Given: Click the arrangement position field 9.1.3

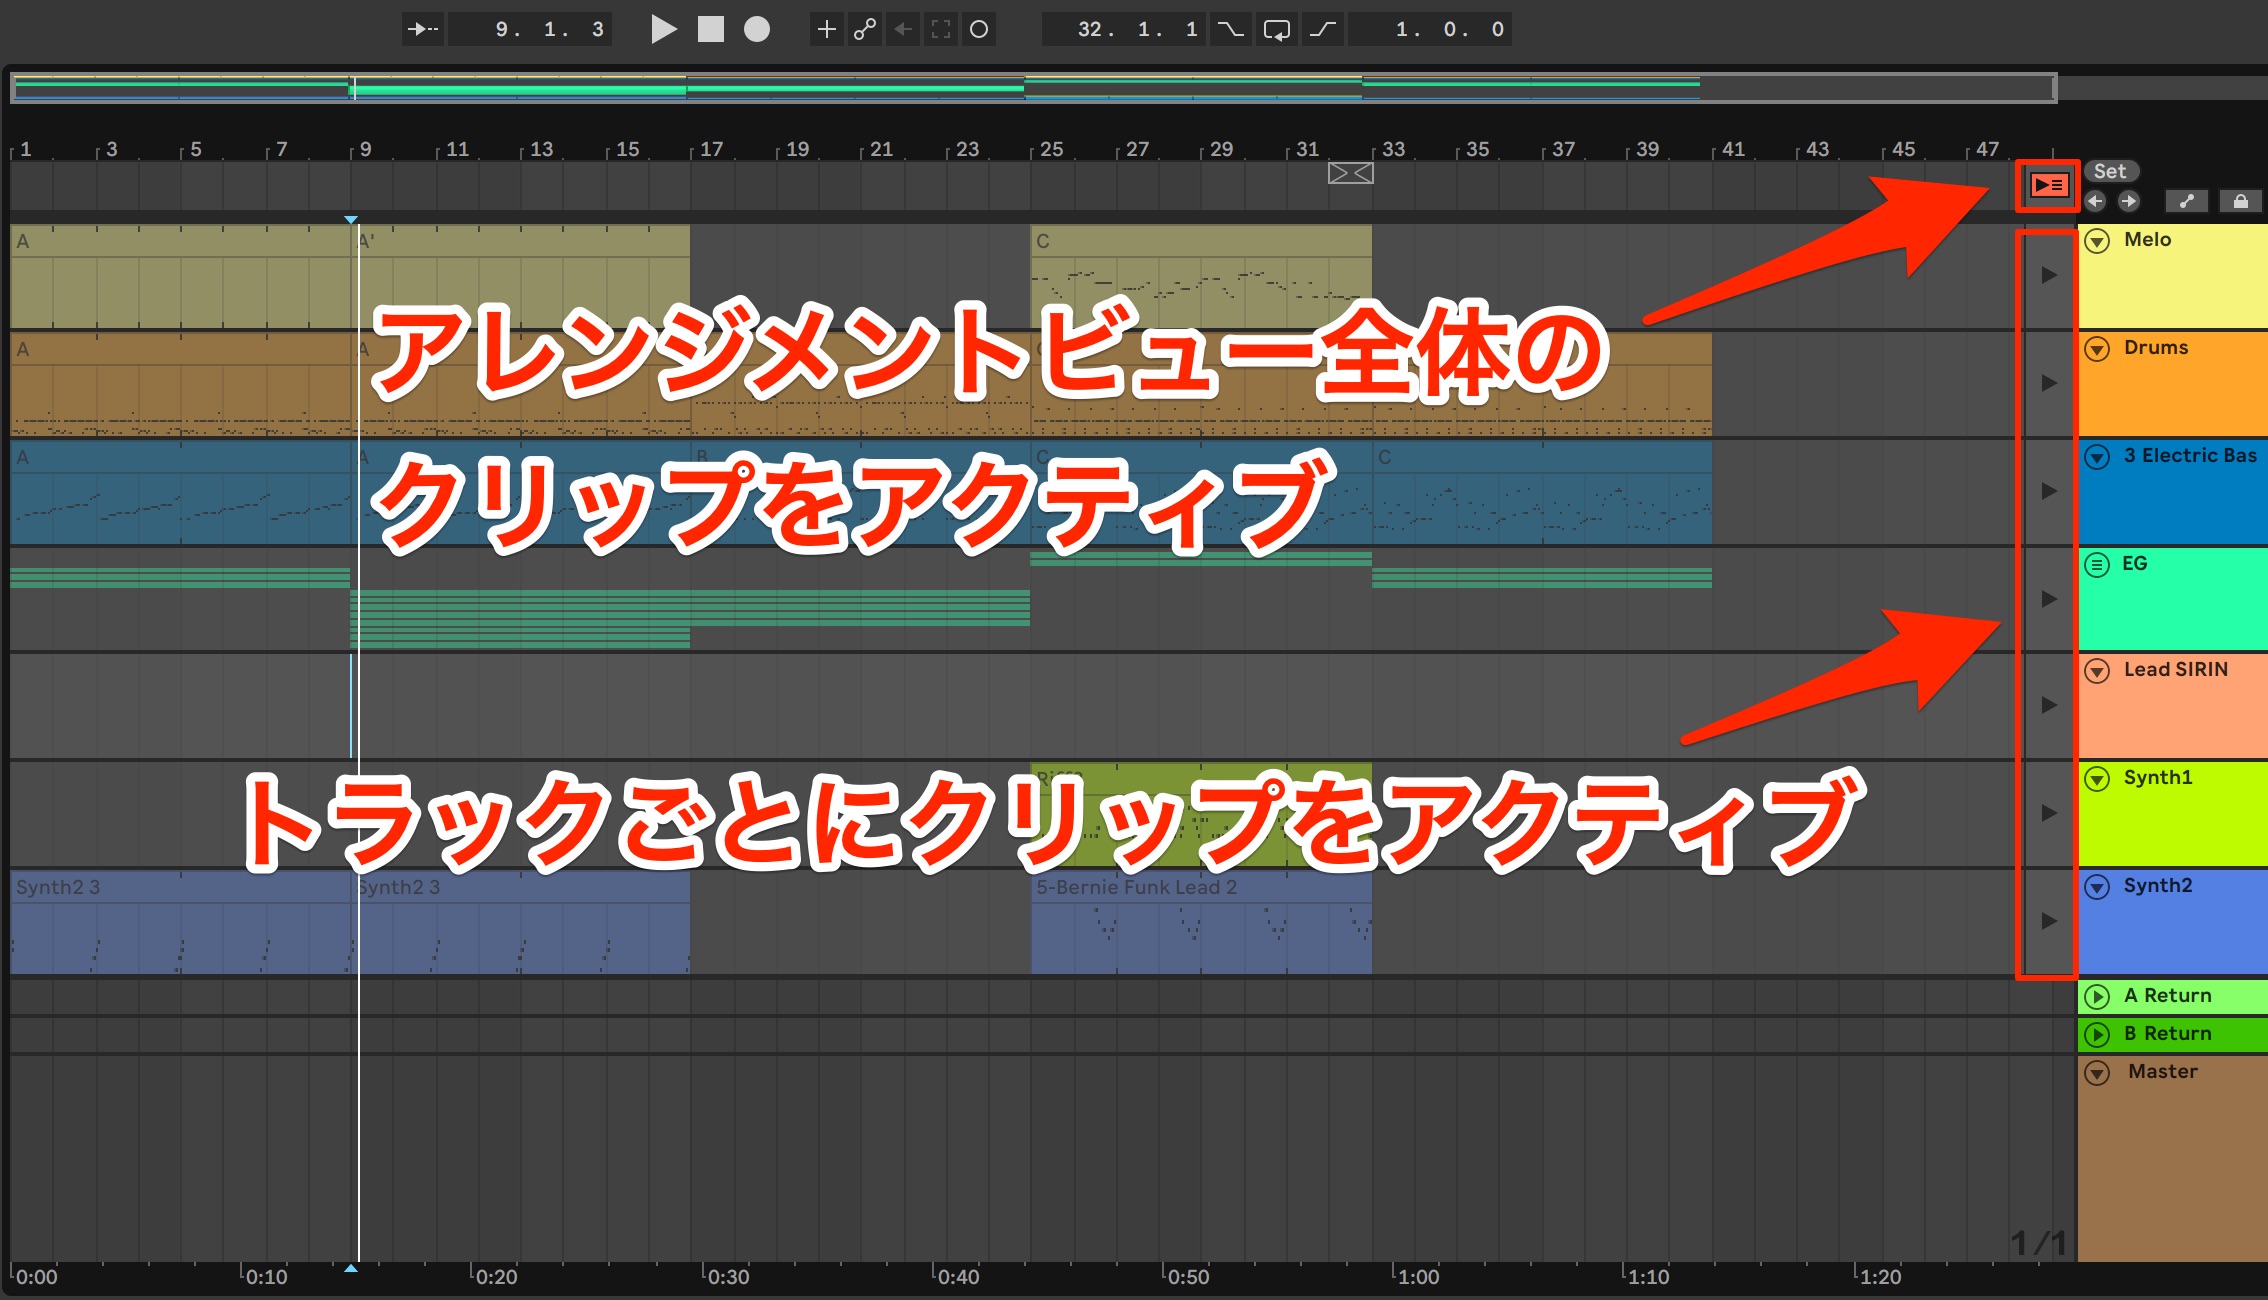Looking at the screenshot, I should [x=530, y=29].
